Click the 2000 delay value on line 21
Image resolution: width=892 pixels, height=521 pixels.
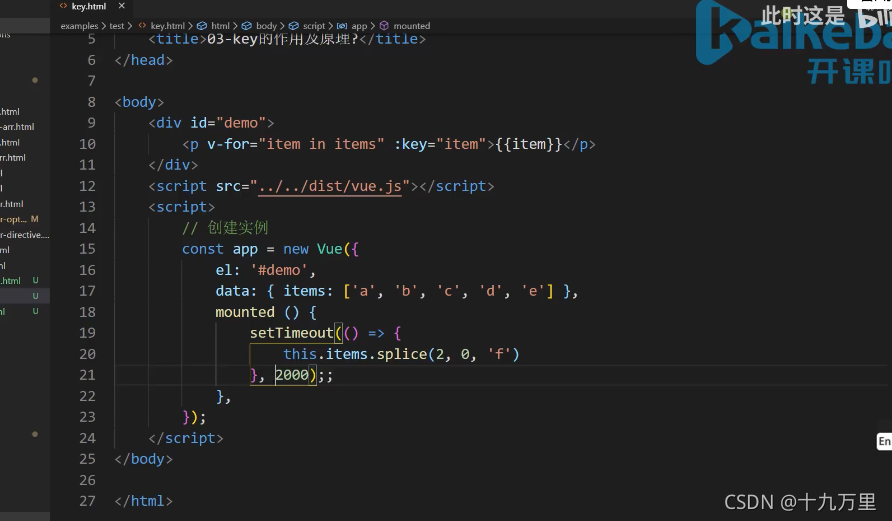(292, 375)
